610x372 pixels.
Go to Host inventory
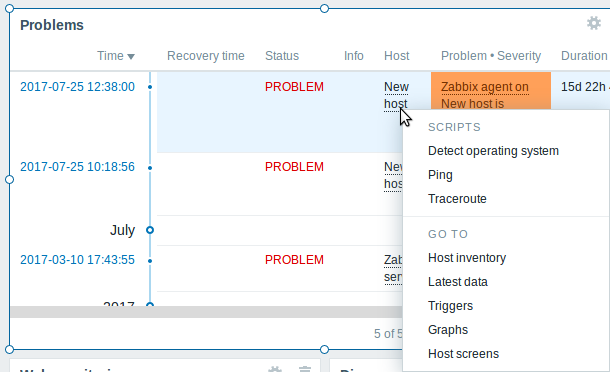467,258
